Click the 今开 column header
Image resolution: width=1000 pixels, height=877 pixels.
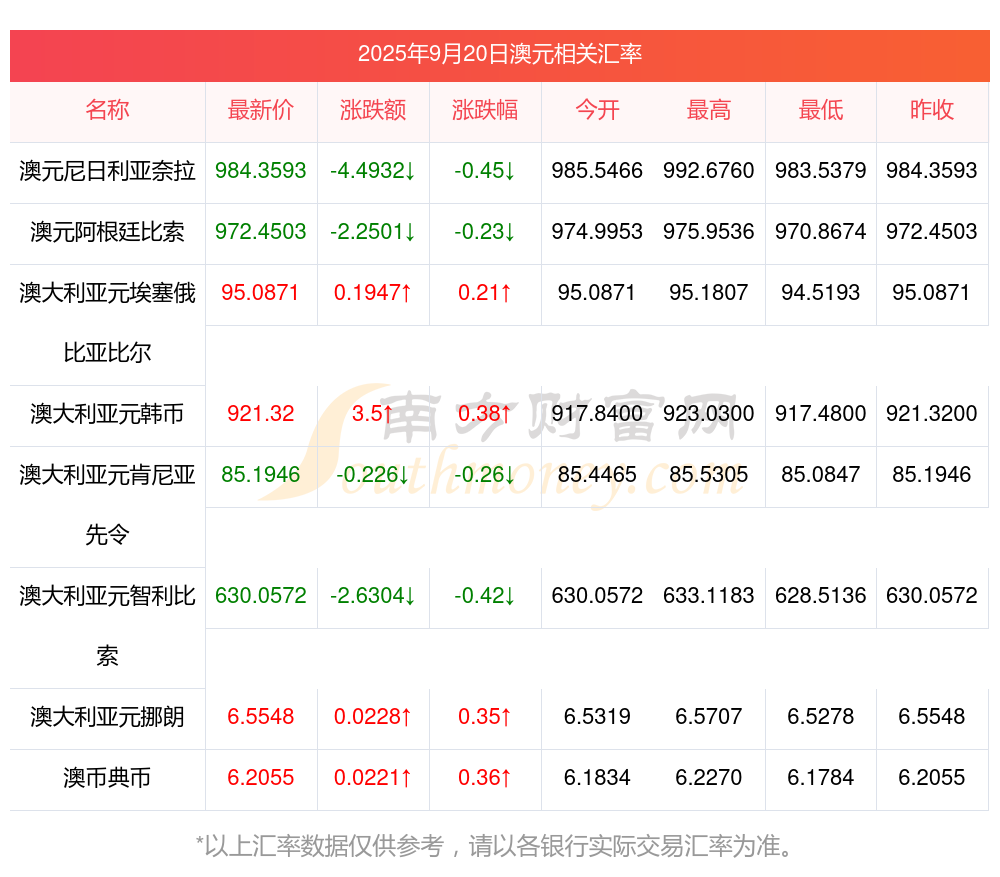point(597,110)
